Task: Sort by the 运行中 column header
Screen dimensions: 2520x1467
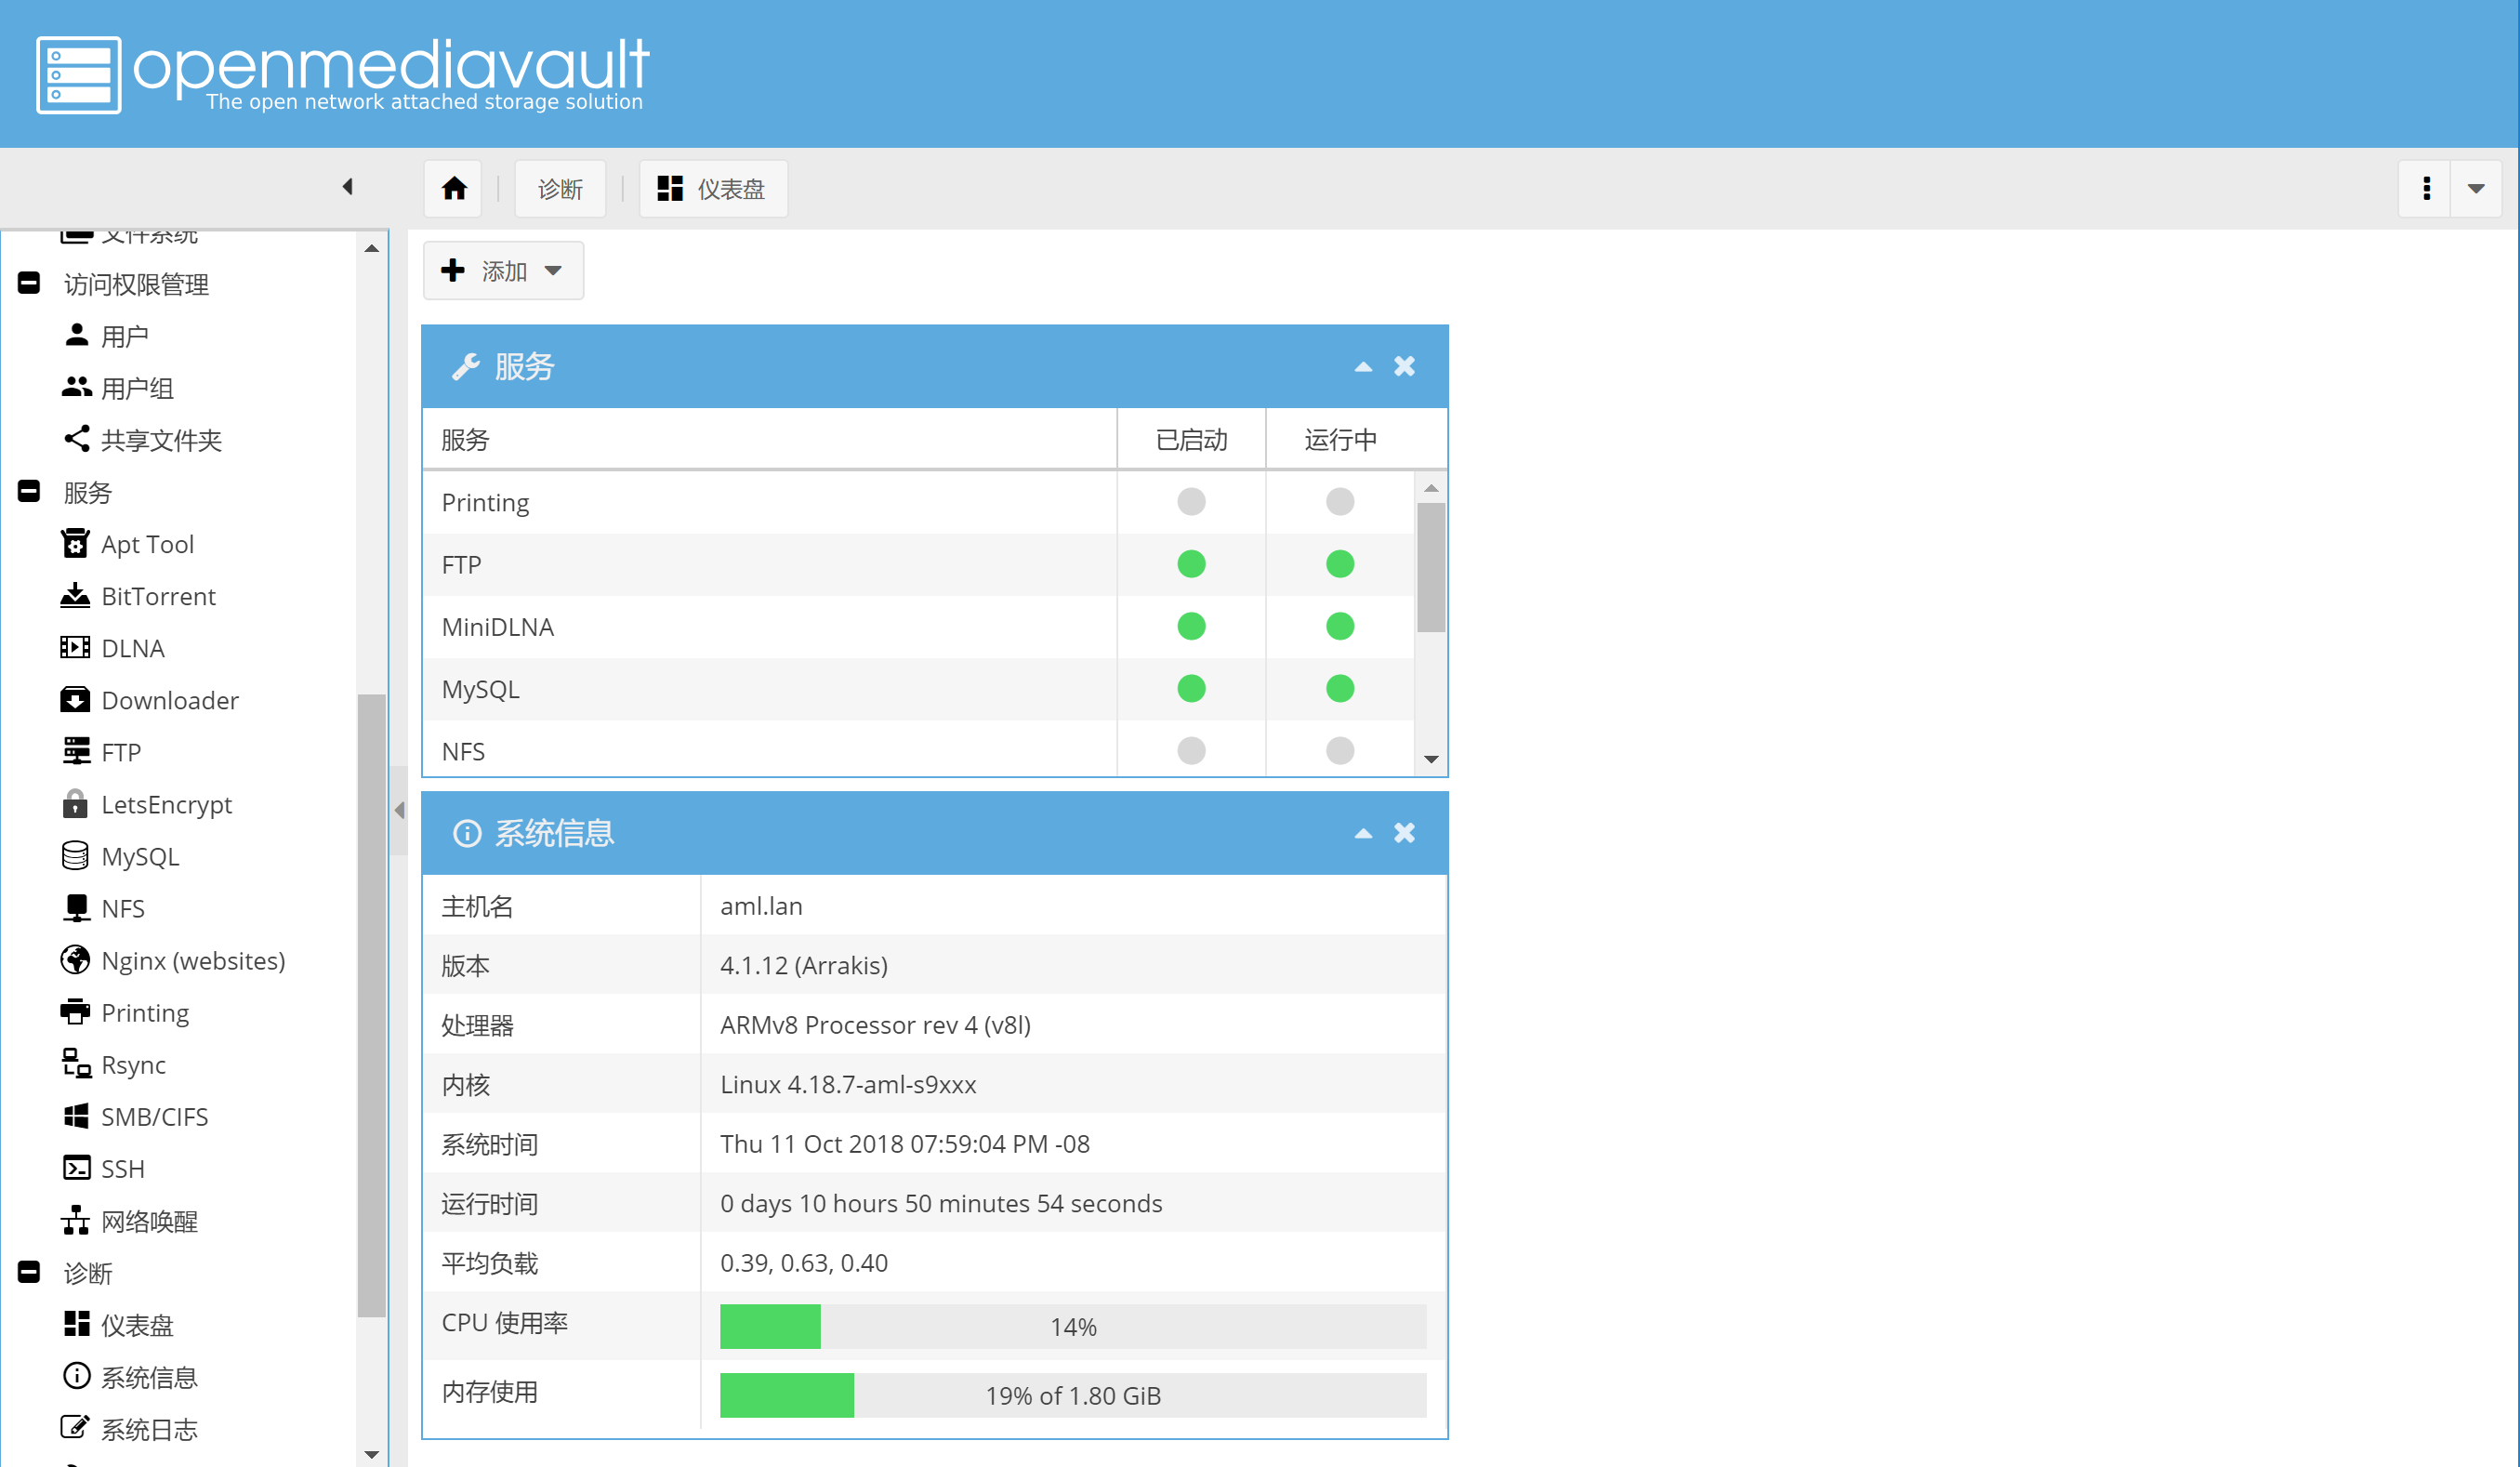Action: 1340,439
